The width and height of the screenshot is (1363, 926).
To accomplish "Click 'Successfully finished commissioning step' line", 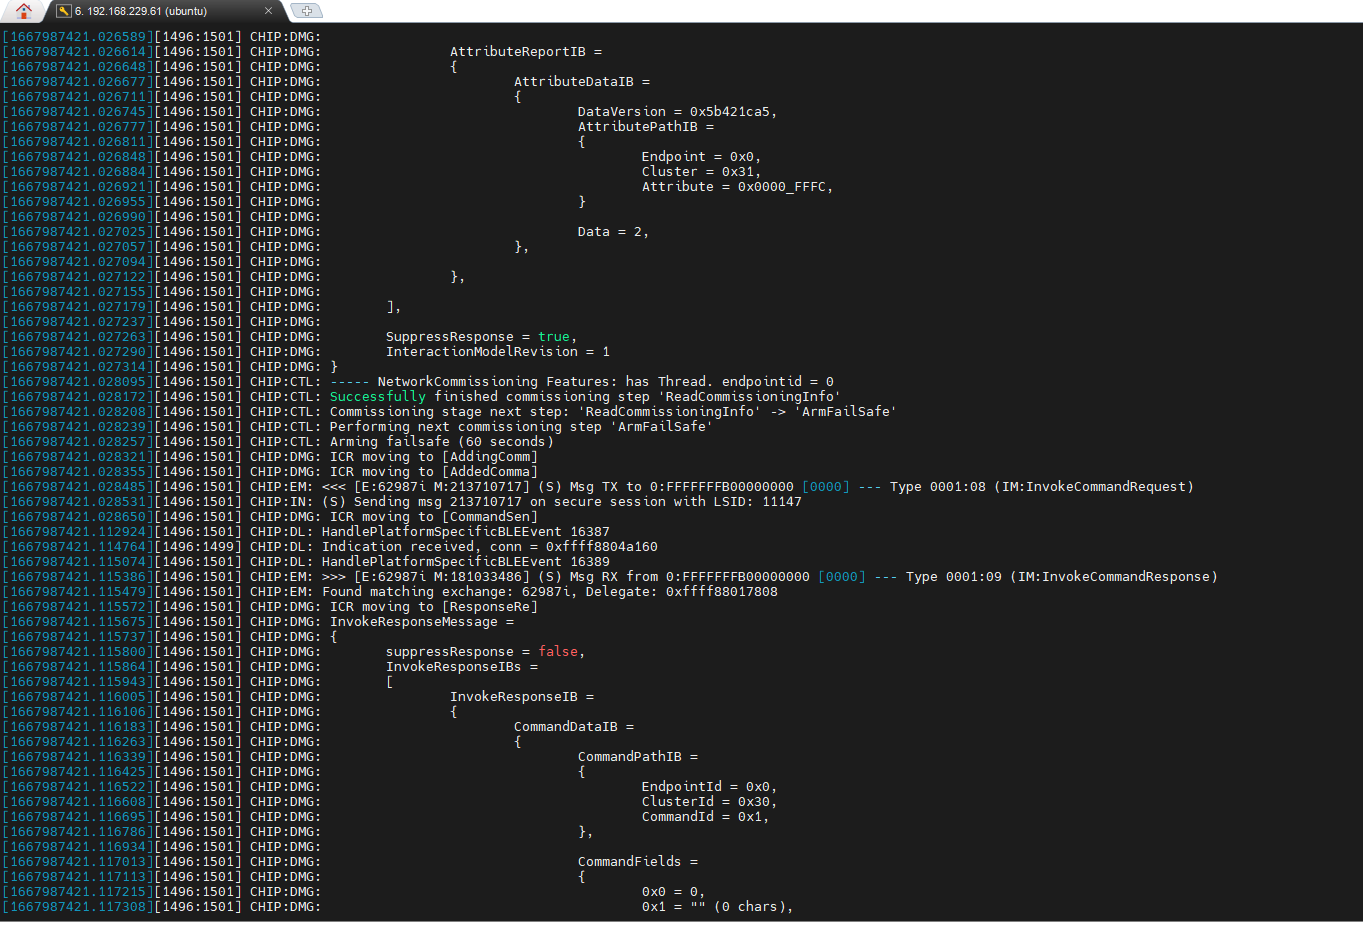I will (585, 397).
